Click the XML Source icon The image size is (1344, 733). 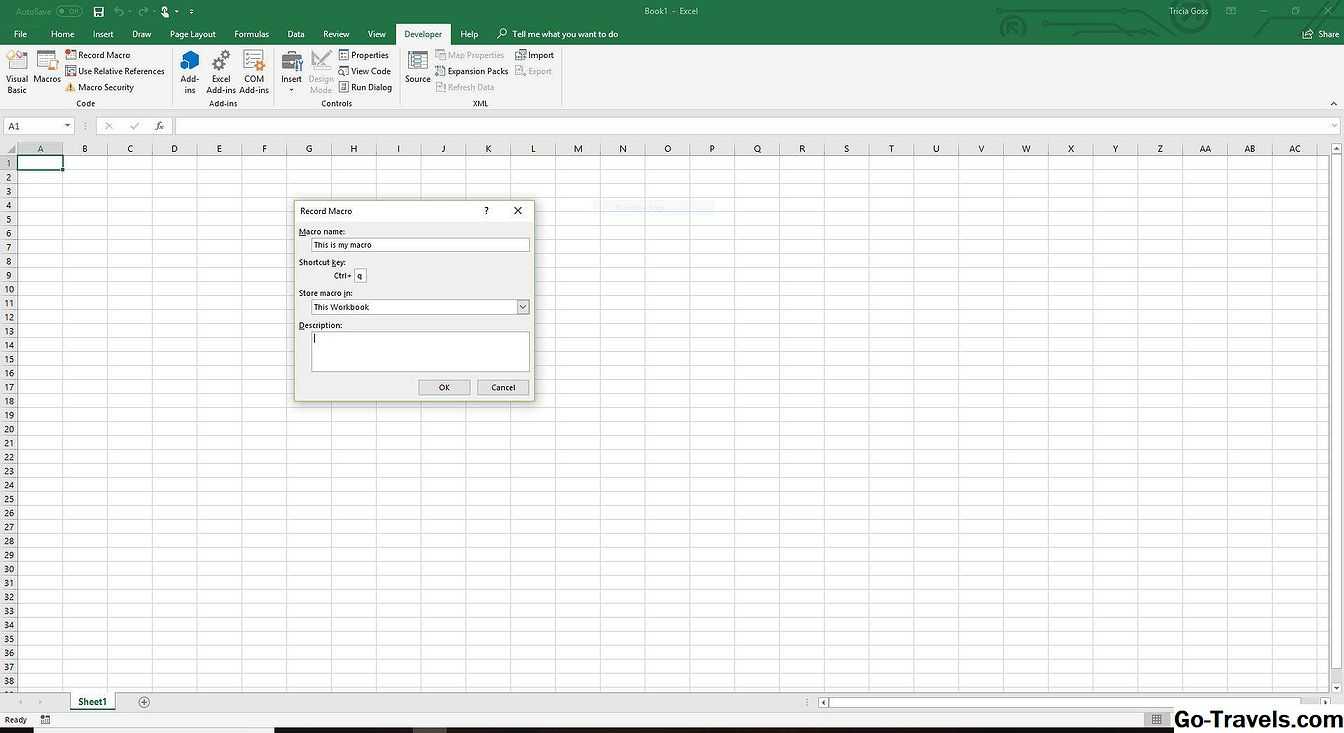(418, 68)
